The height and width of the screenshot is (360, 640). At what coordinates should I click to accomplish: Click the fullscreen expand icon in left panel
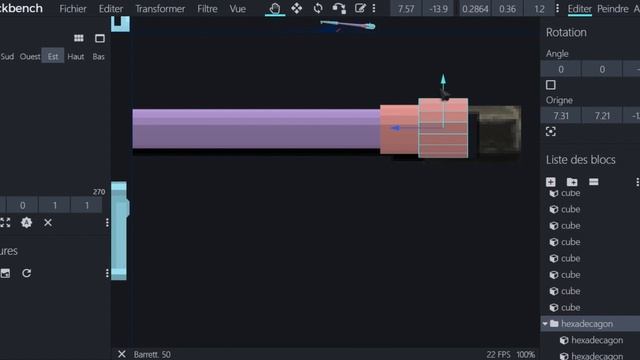tap(5, 222)
